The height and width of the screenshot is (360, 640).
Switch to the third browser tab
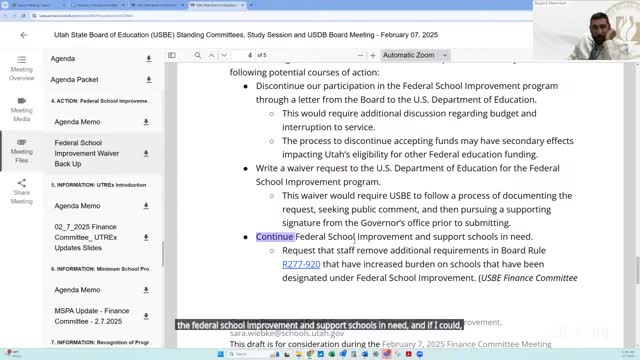158,5
